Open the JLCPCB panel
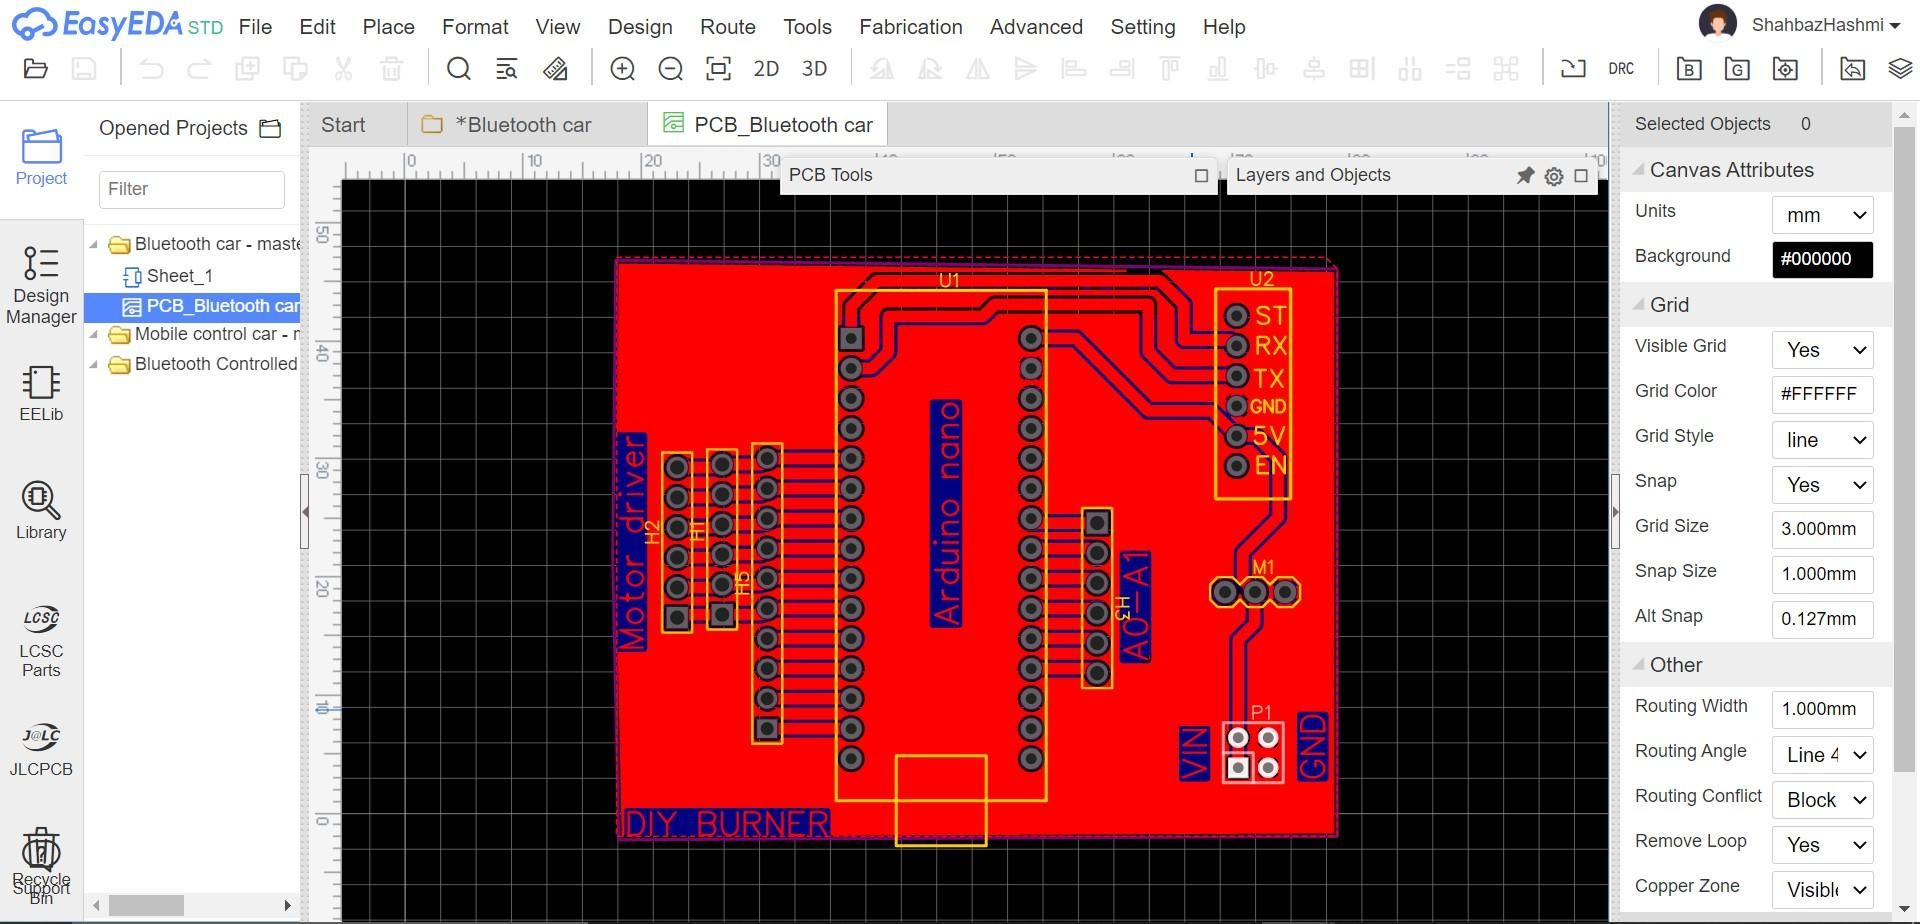Screen dimensions: 1920x924 [41, 747]
